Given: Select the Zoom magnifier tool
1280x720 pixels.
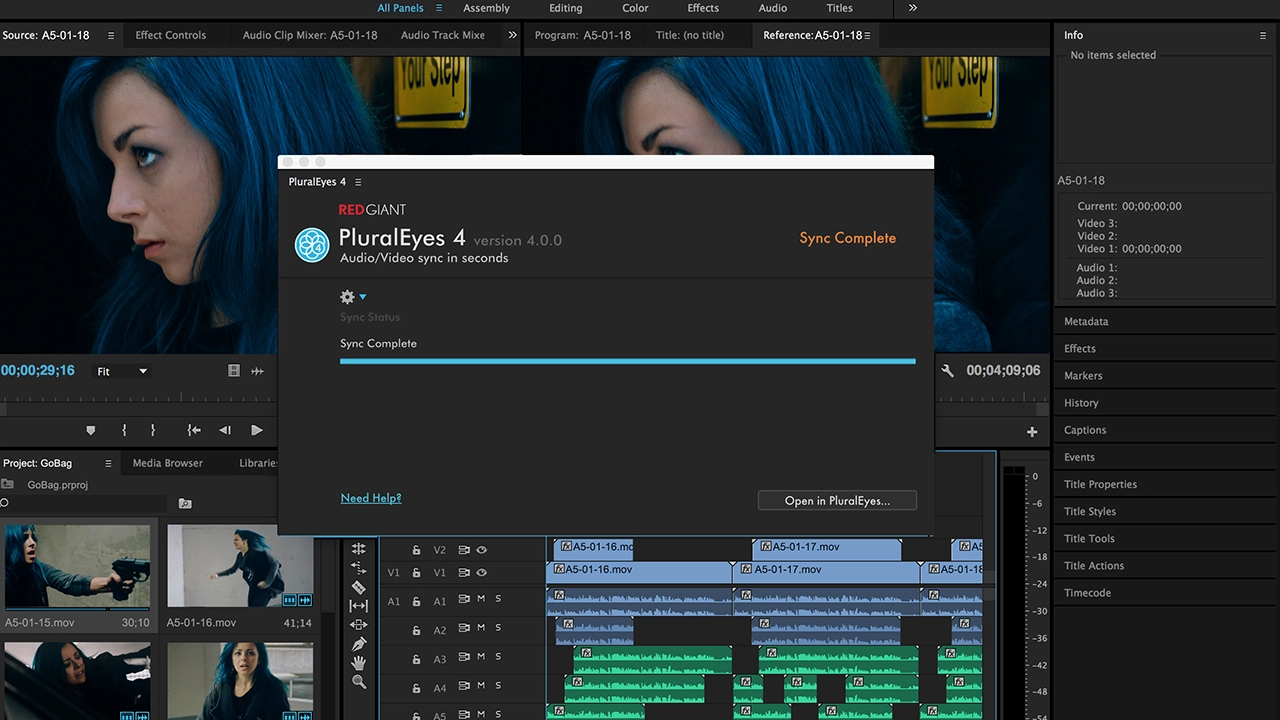Looking at the screenshot, I should [358, 682].
